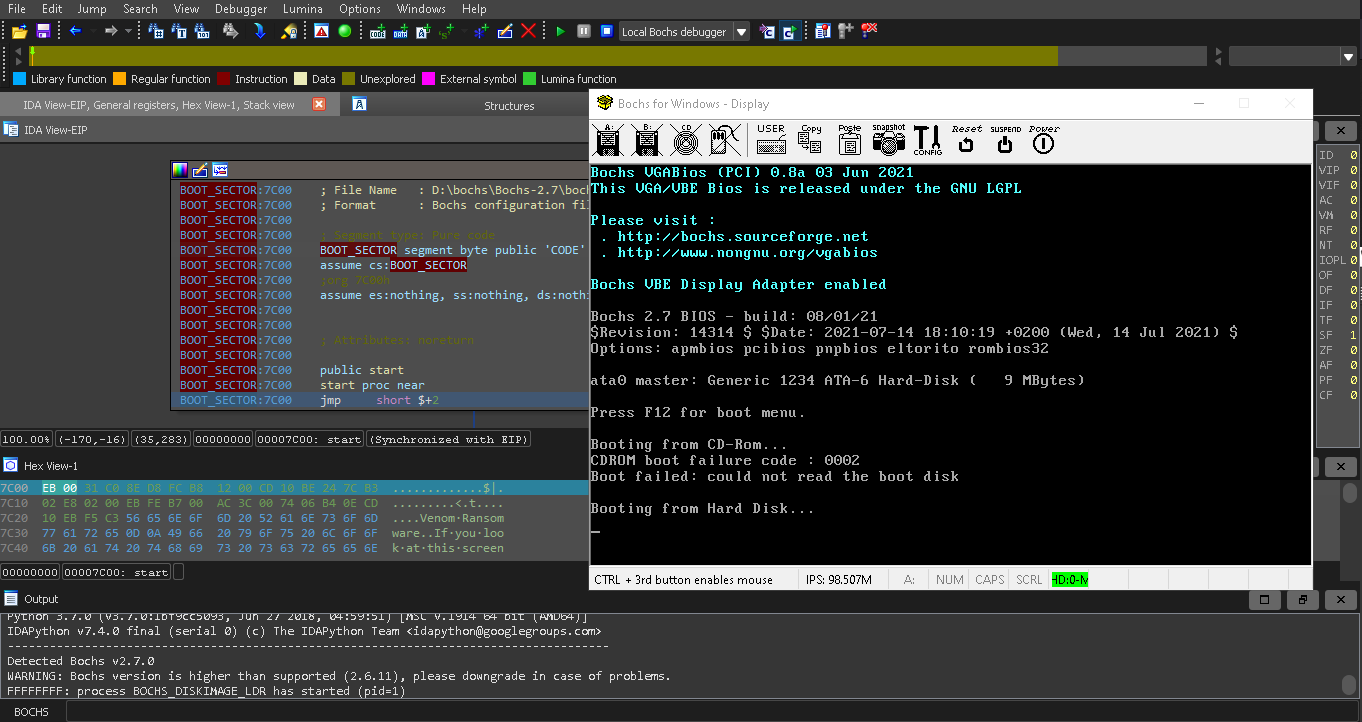Click the graph color palette icon

click(180, 170)
